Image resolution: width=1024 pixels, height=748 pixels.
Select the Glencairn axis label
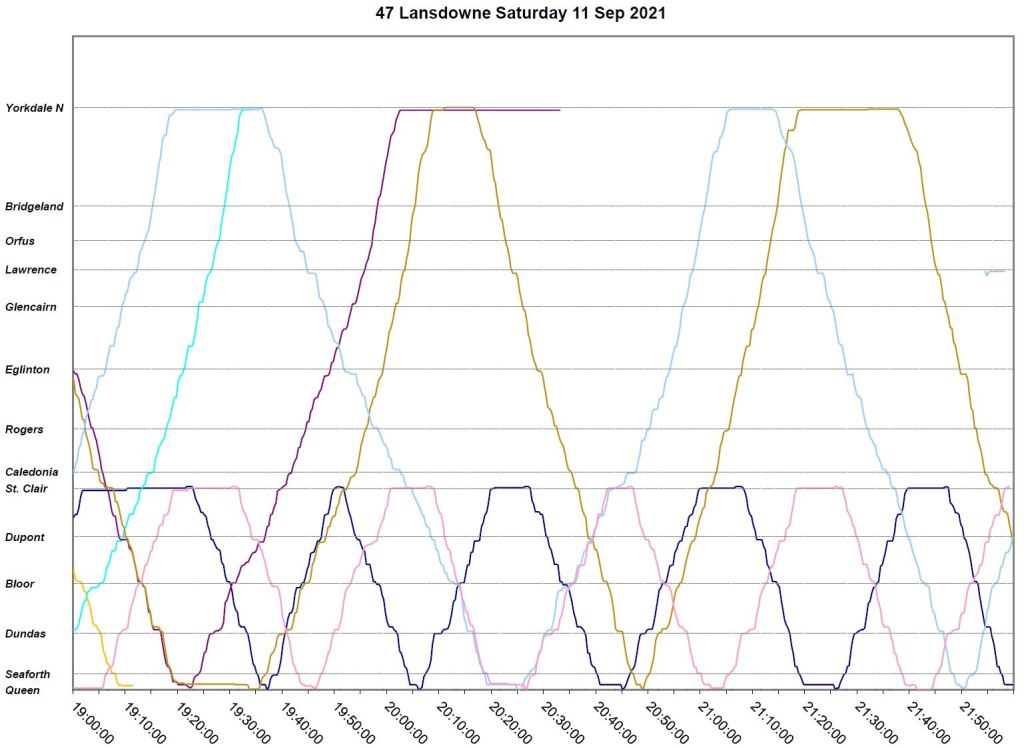coord(31,307)
